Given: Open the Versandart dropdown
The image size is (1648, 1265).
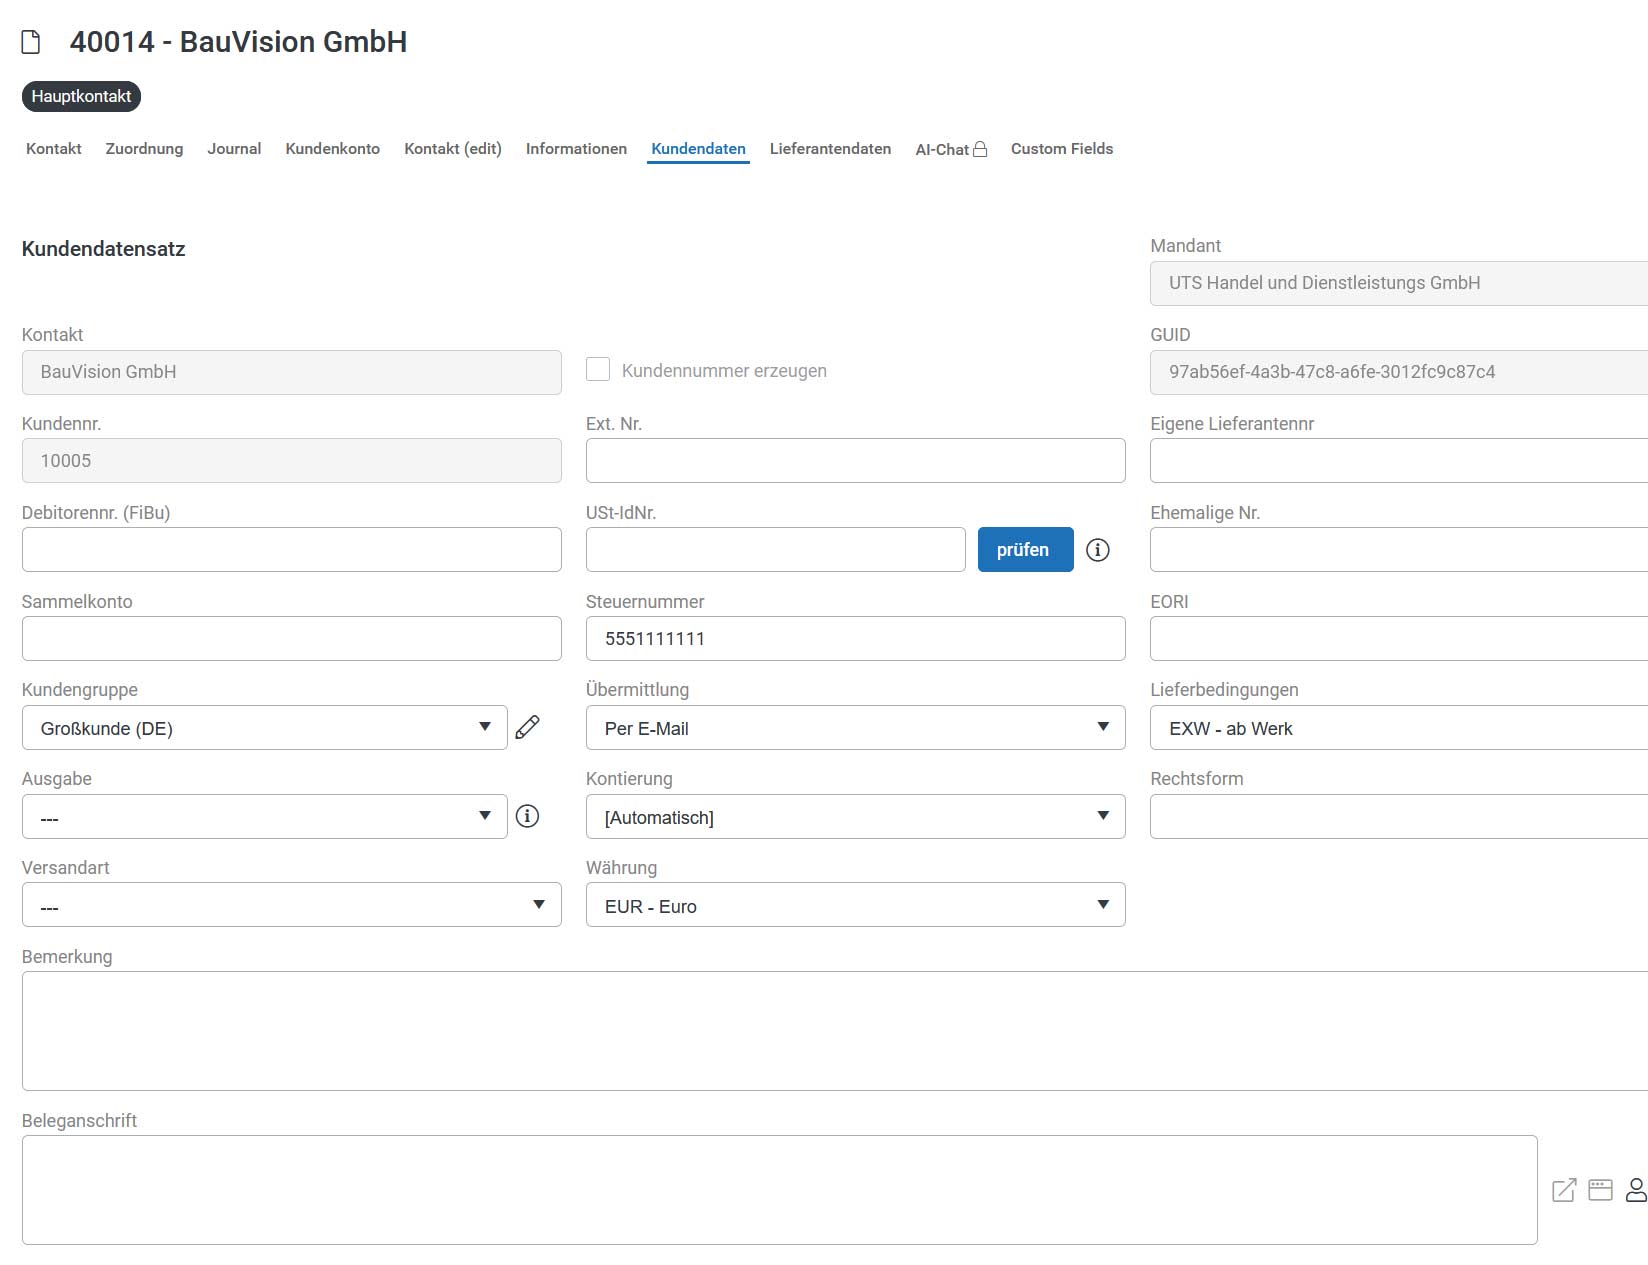Looking at the screenshot, I should coord(291,905).
